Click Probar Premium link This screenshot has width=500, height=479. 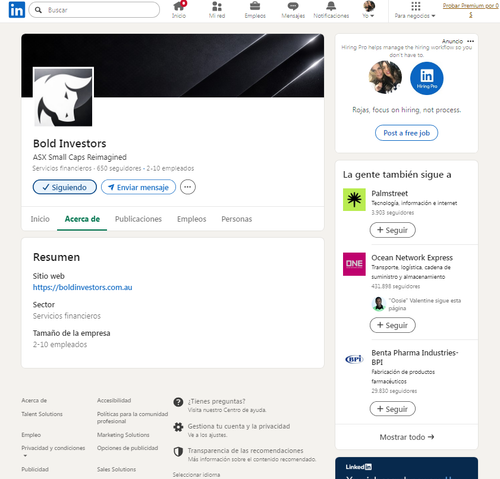pyautogui.click(x=471, y=10)
